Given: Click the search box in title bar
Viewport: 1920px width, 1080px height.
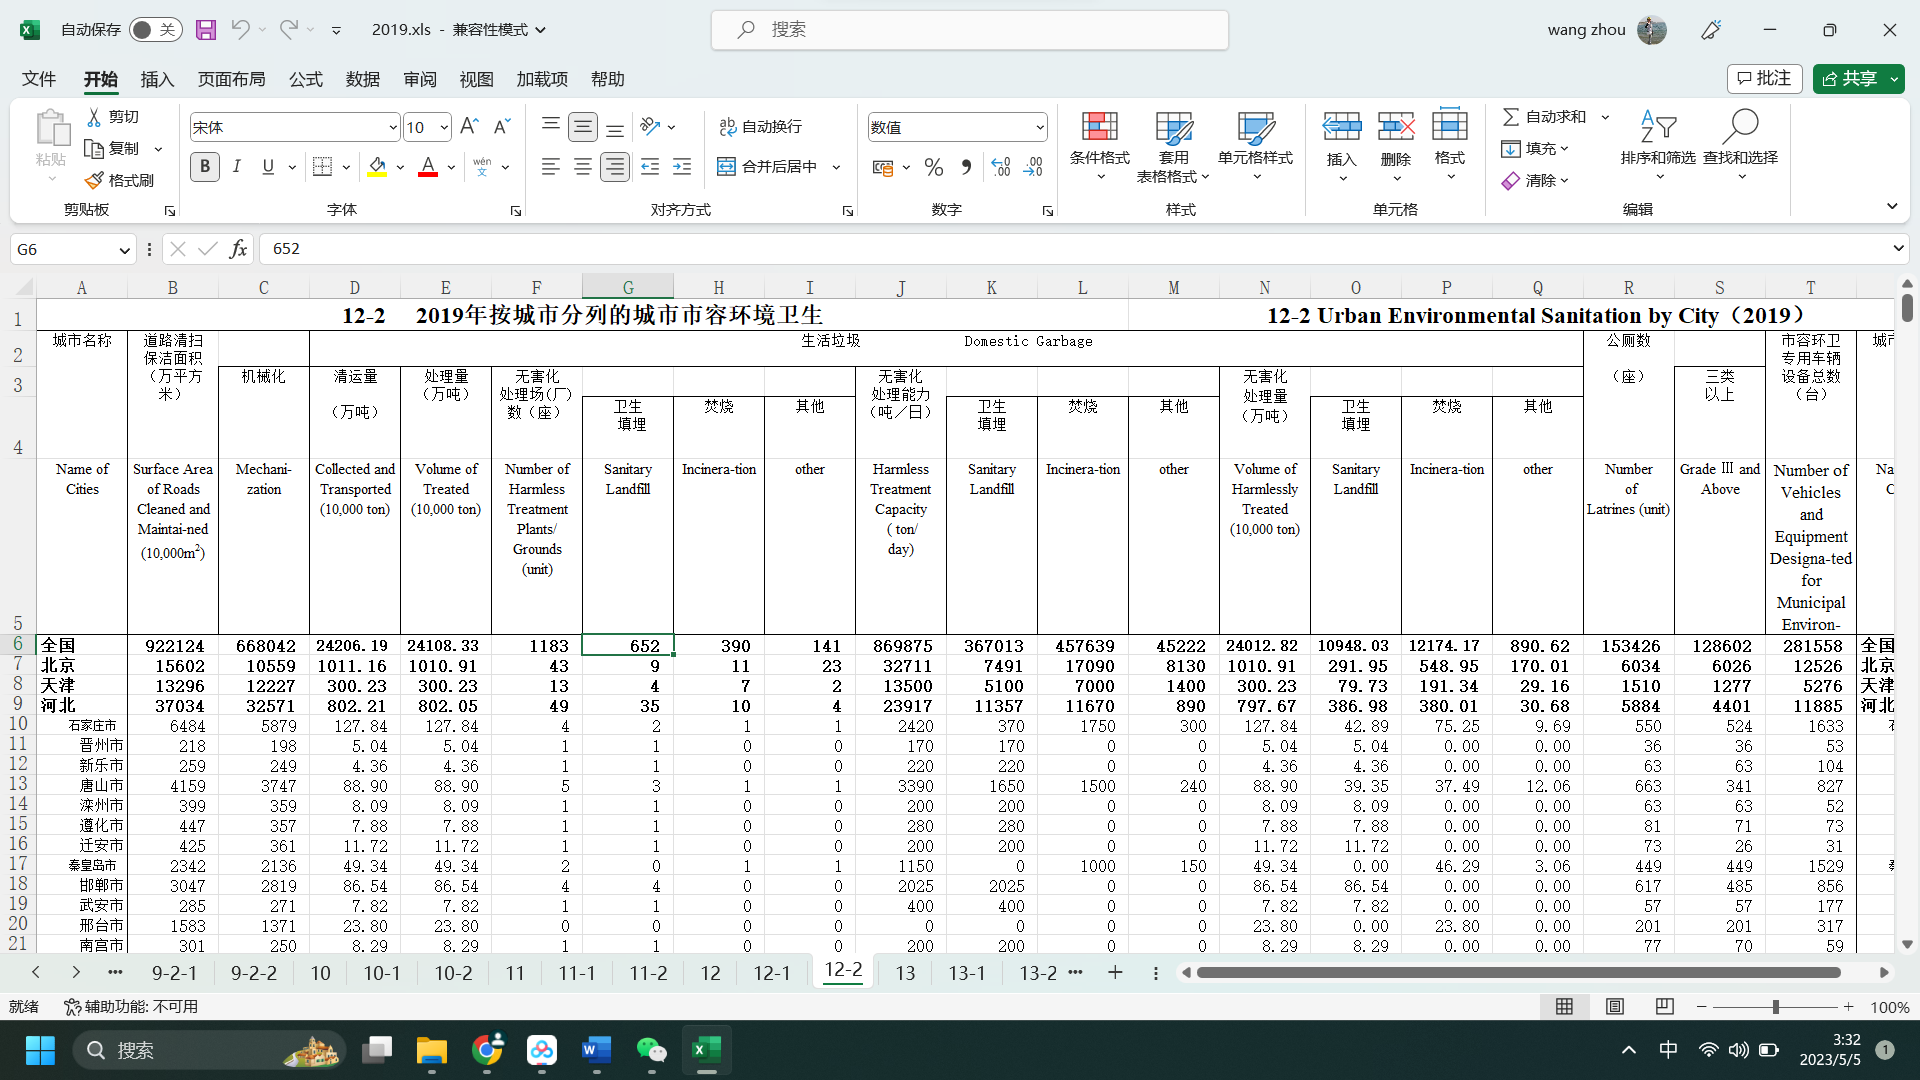Looking at the screenshot, I should click(x=969, y=30).
